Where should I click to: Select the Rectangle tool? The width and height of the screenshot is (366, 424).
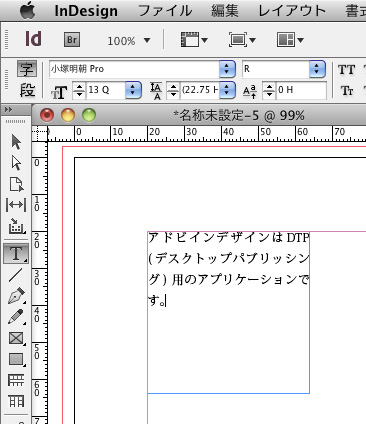click(x=16, y=359)
